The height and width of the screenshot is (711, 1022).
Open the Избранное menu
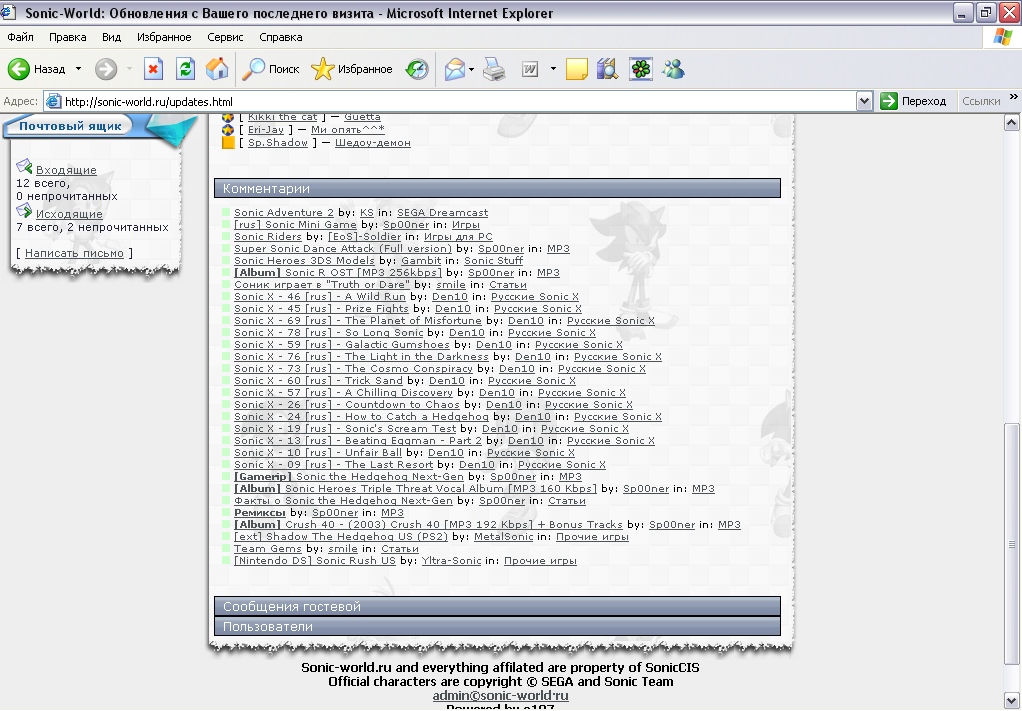pos(164,37)
